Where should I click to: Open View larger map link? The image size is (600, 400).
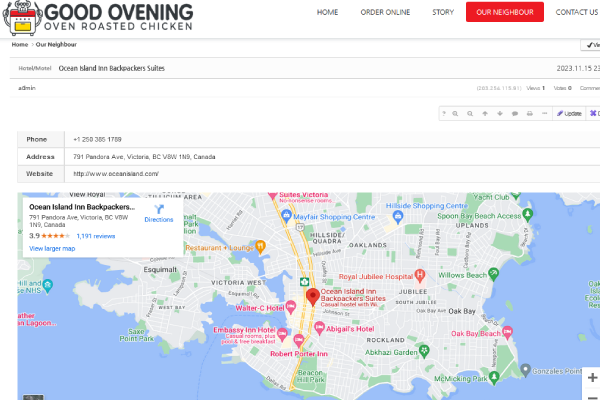(x=52, y=248)
